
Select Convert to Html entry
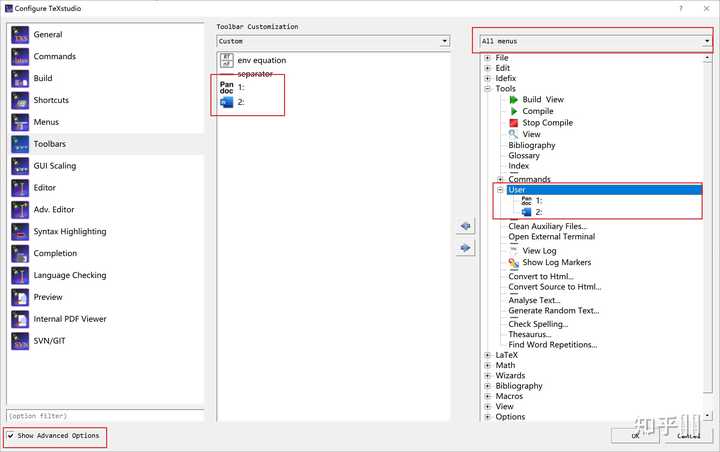pyautogui.click(x=541, y=277)
